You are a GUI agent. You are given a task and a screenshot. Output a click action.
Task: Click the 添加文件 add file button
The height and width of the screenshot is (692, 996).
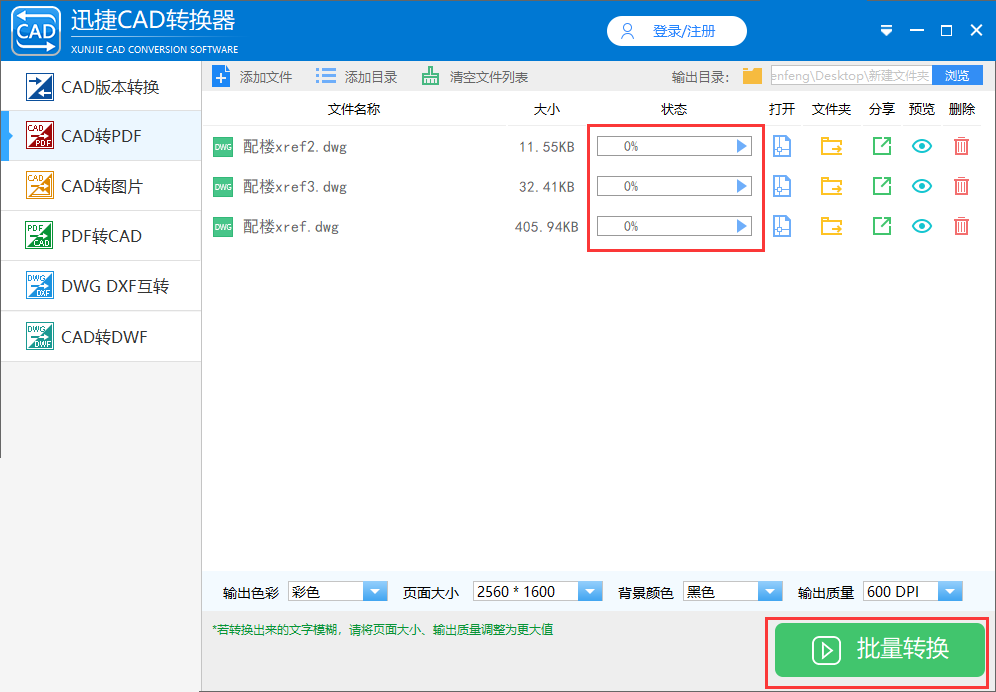pyautogui.click(x=252, y=77)
